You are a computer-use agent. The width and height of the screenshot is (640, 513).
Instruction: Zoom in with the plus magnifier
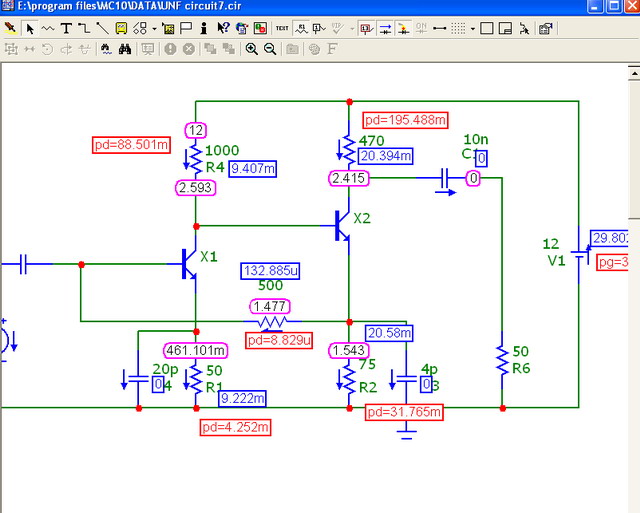[x=251, y=48]
